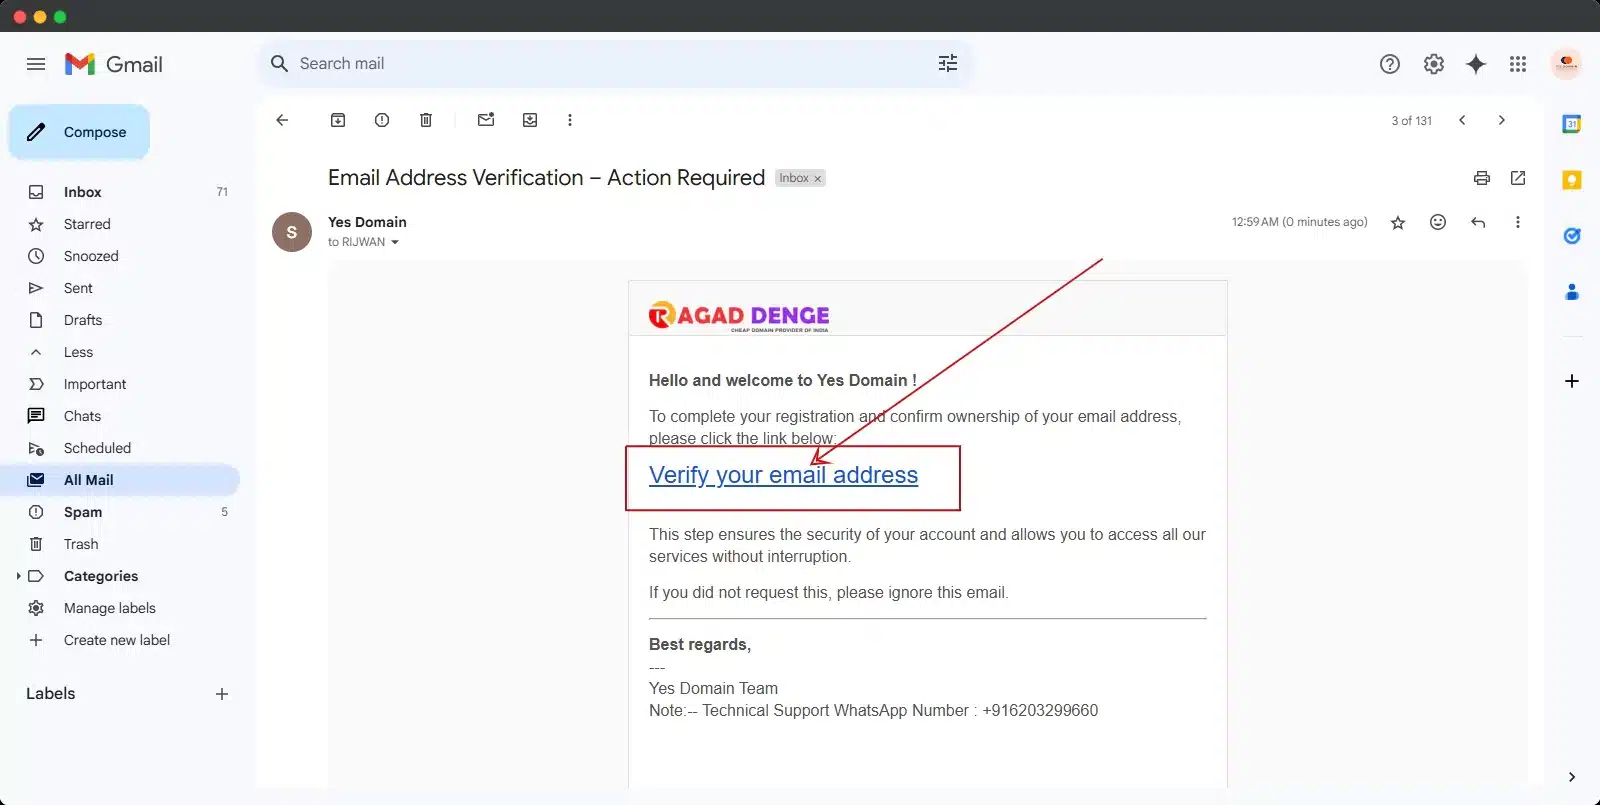Get add-ons plus icon

tap(1572, 381)
